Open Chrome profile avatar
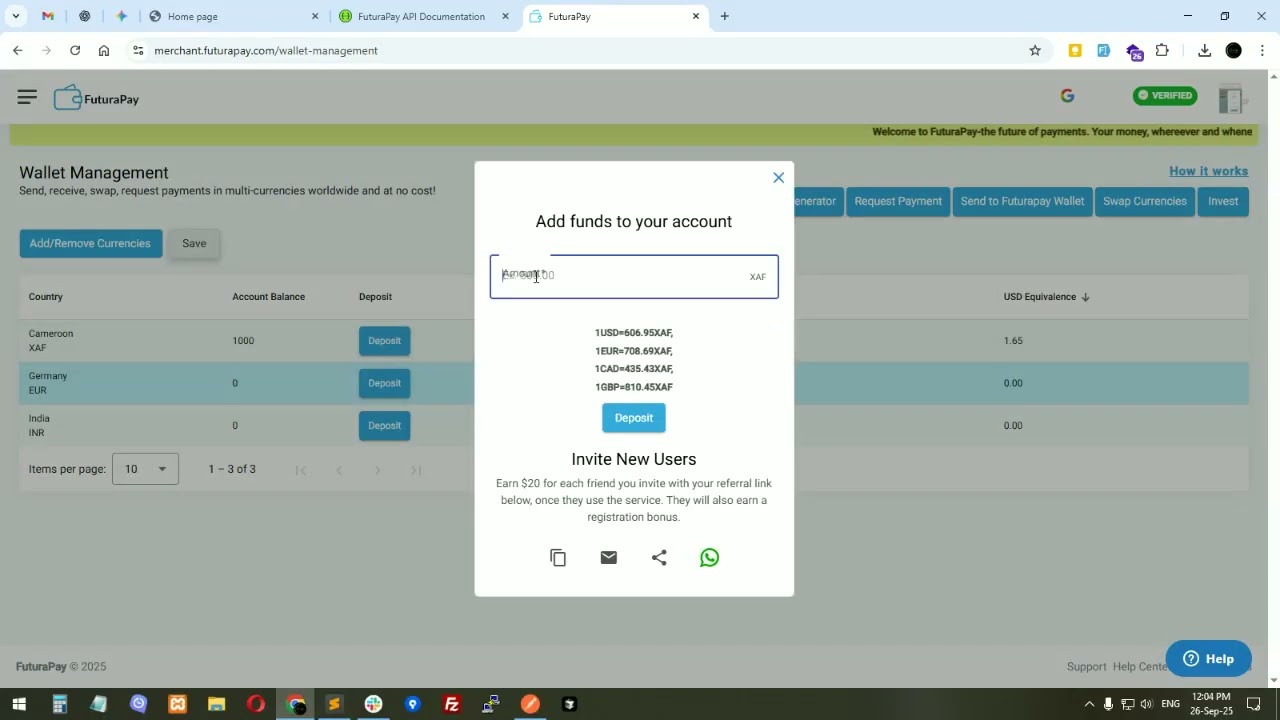 point(1234,50)
